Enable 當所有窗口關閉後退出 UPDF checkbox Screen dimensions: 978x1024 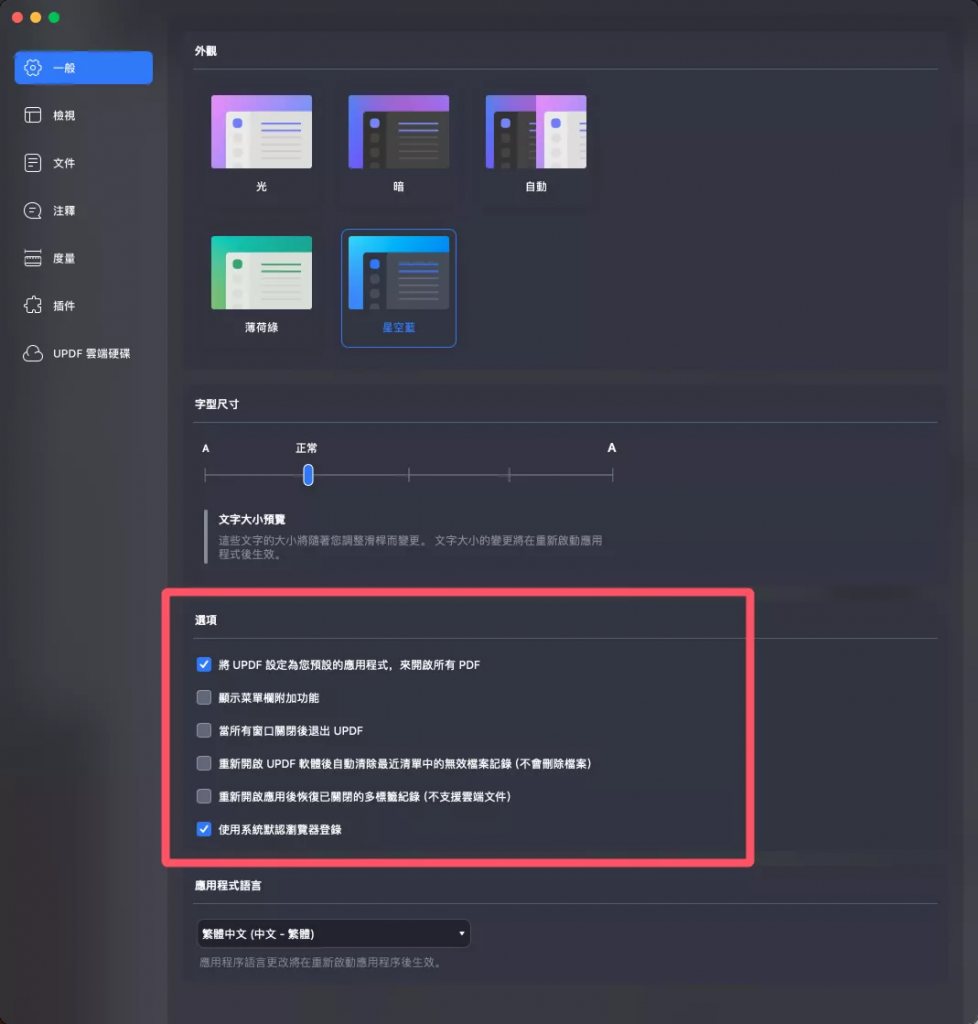point(204,730)
